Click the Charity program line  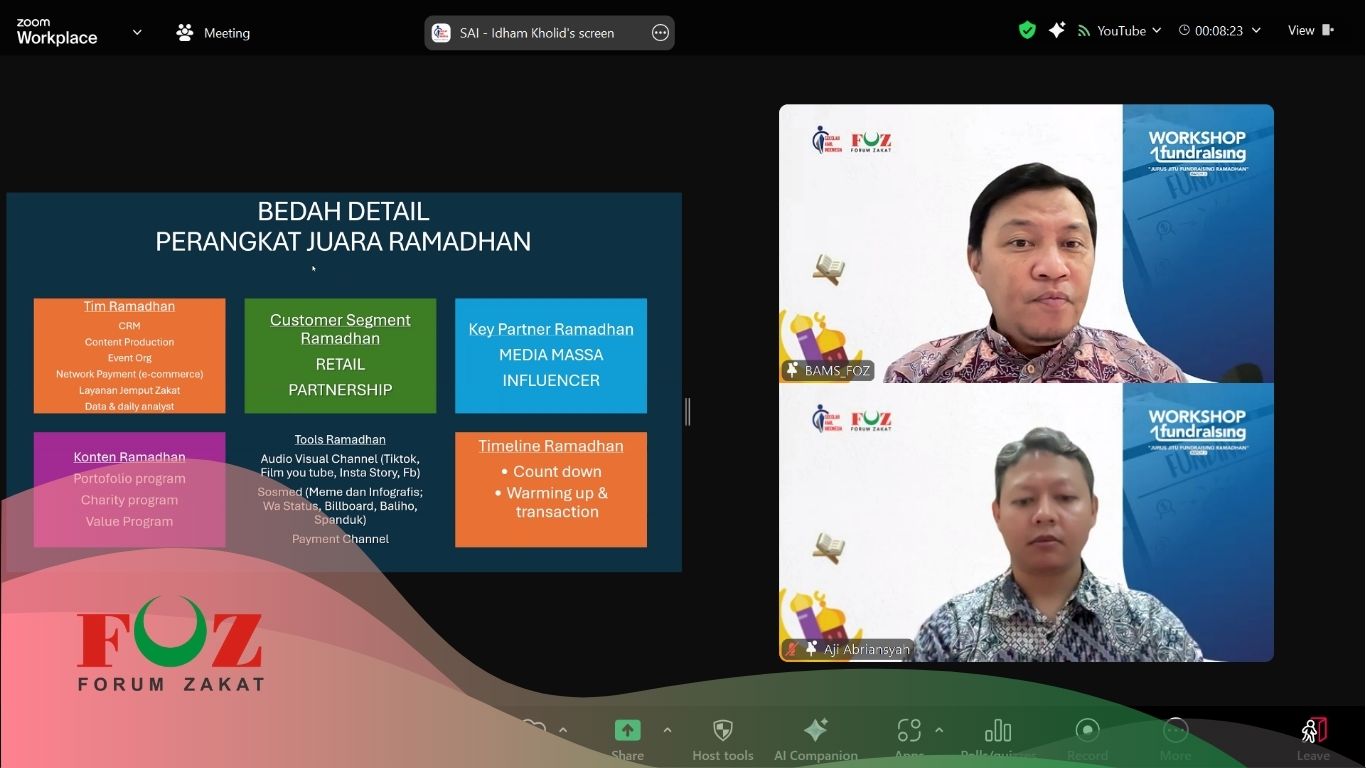click(x=129, y=500)
